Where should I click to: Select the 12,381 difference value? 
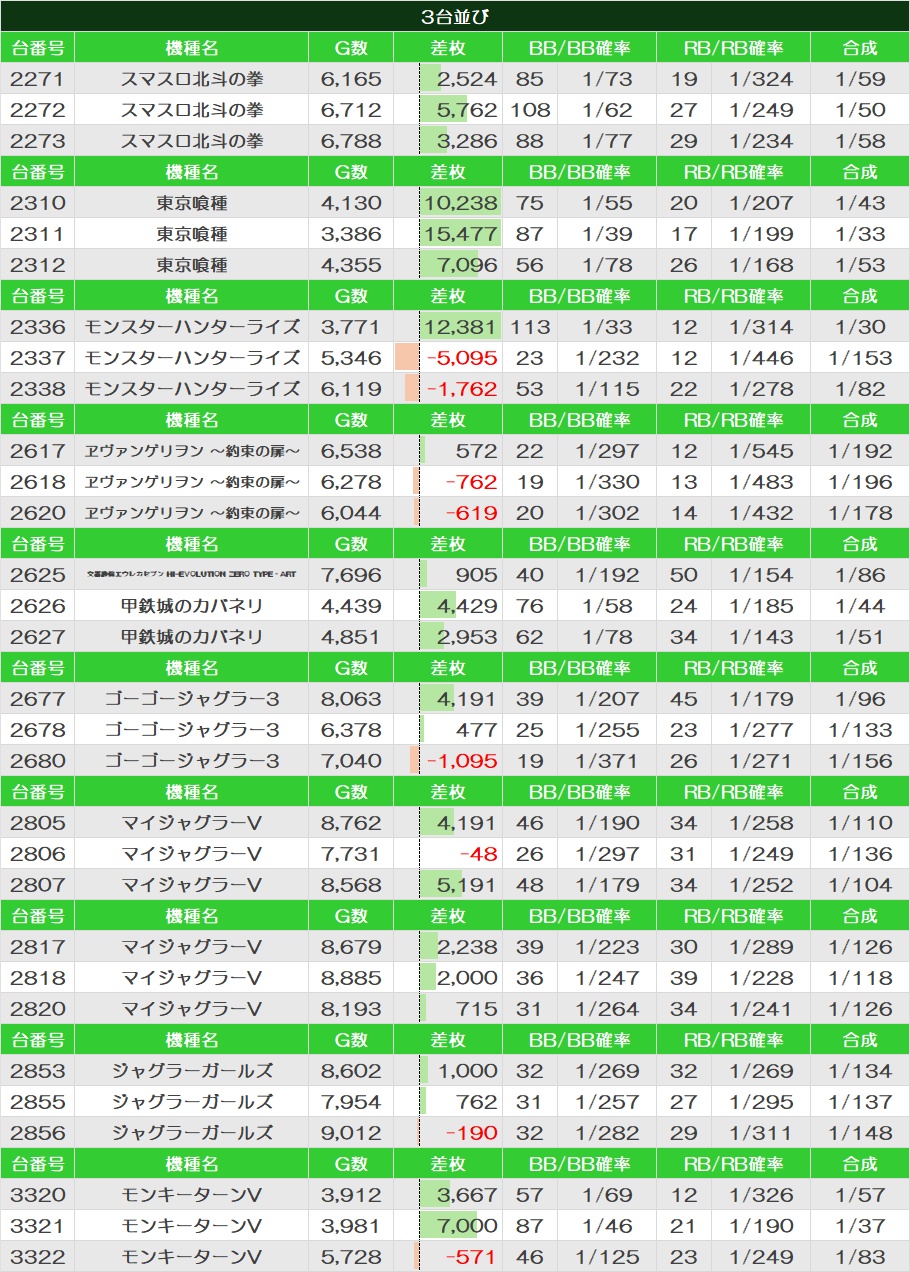point(460,327)
